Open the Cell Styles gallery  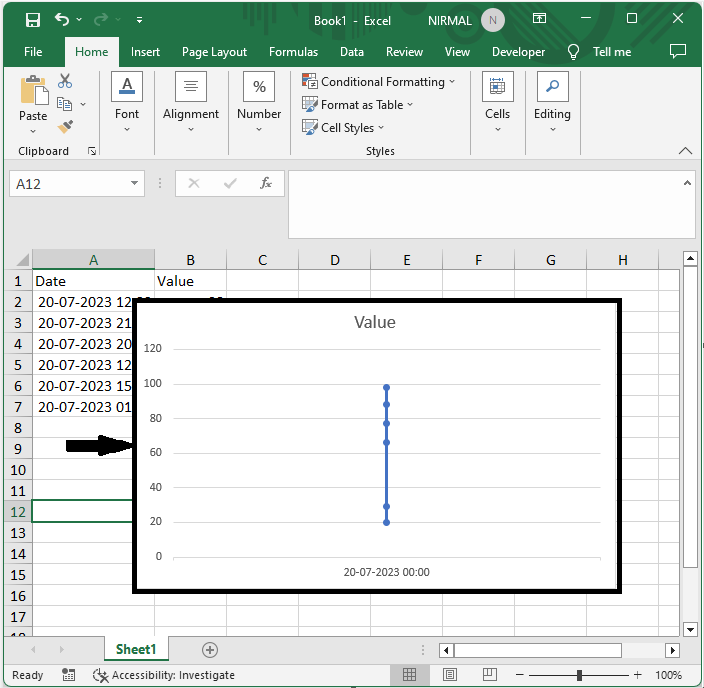(343, 128)
